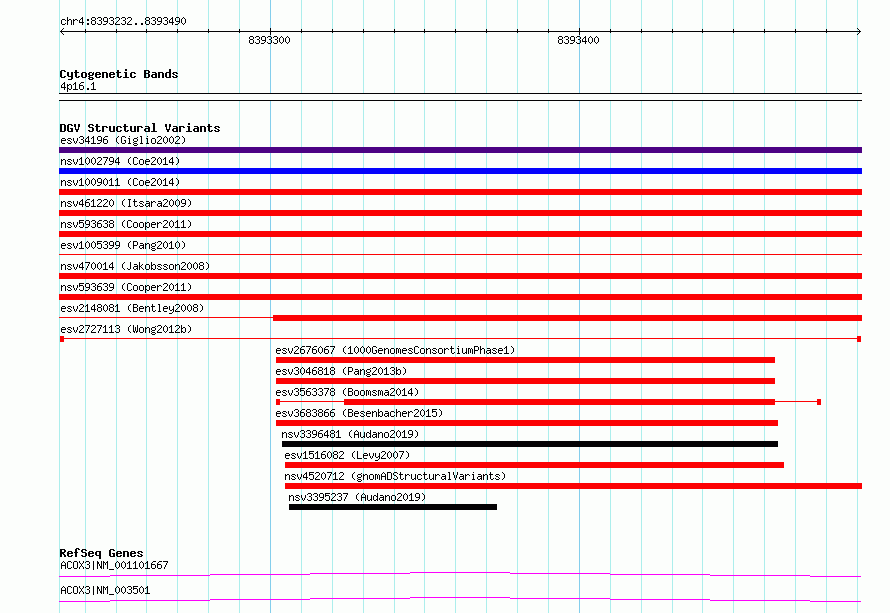Open variant nsv593639 (Cooper2011) label
Viewport: 890px width, 613px height.
click(126, 287)
